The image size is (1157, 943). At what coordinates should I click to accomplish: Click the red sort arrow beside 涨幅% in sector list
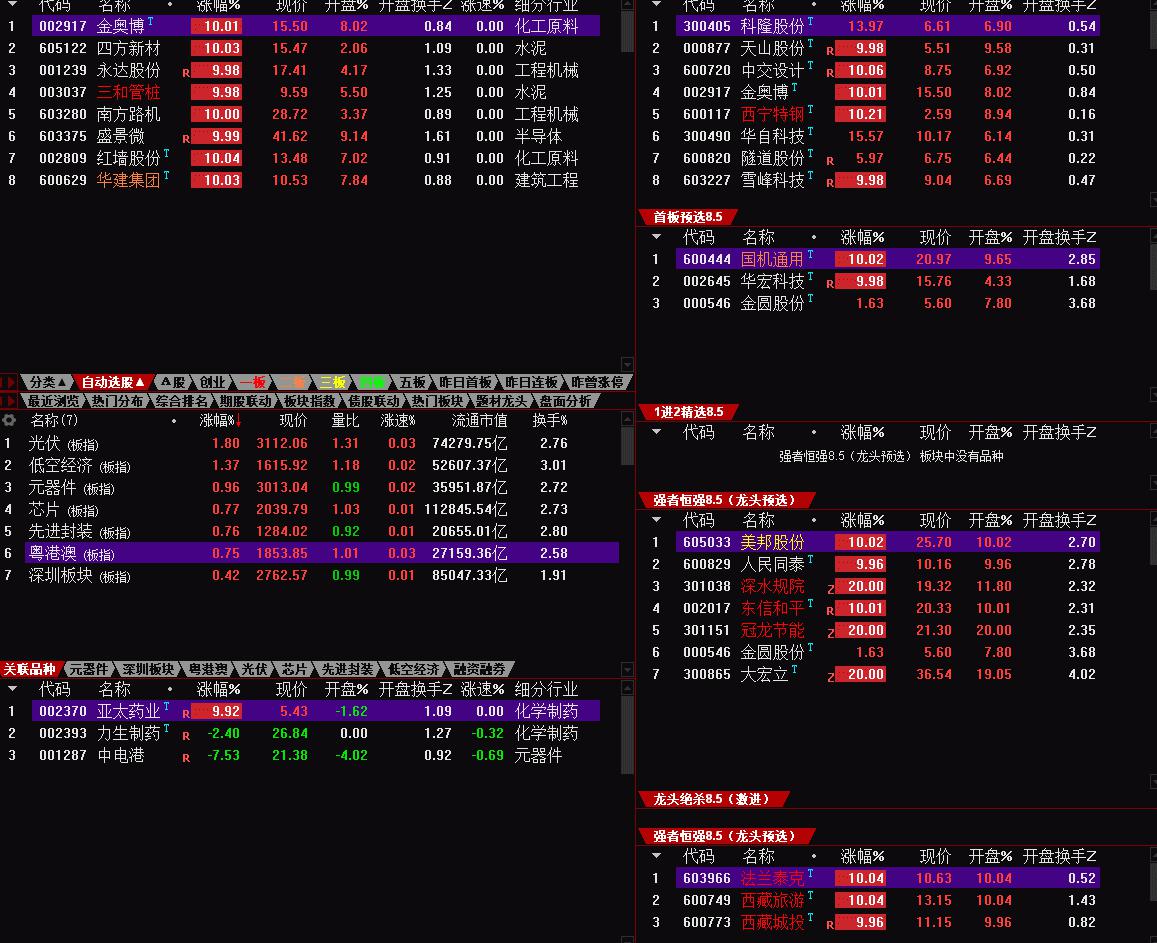pyautogui.click(x=238, y=421)
